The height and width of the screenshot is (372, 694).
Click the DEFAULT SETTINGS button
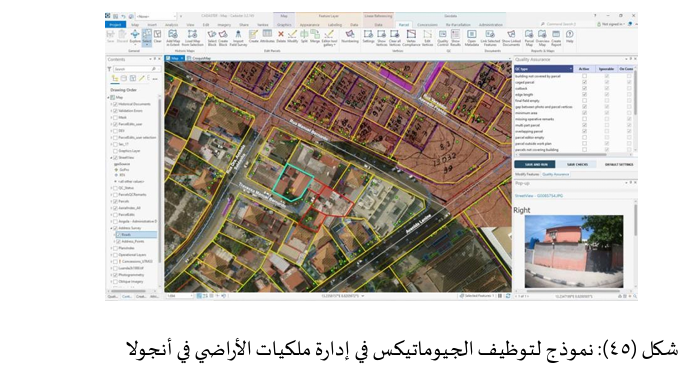click(x=619, y=164)
